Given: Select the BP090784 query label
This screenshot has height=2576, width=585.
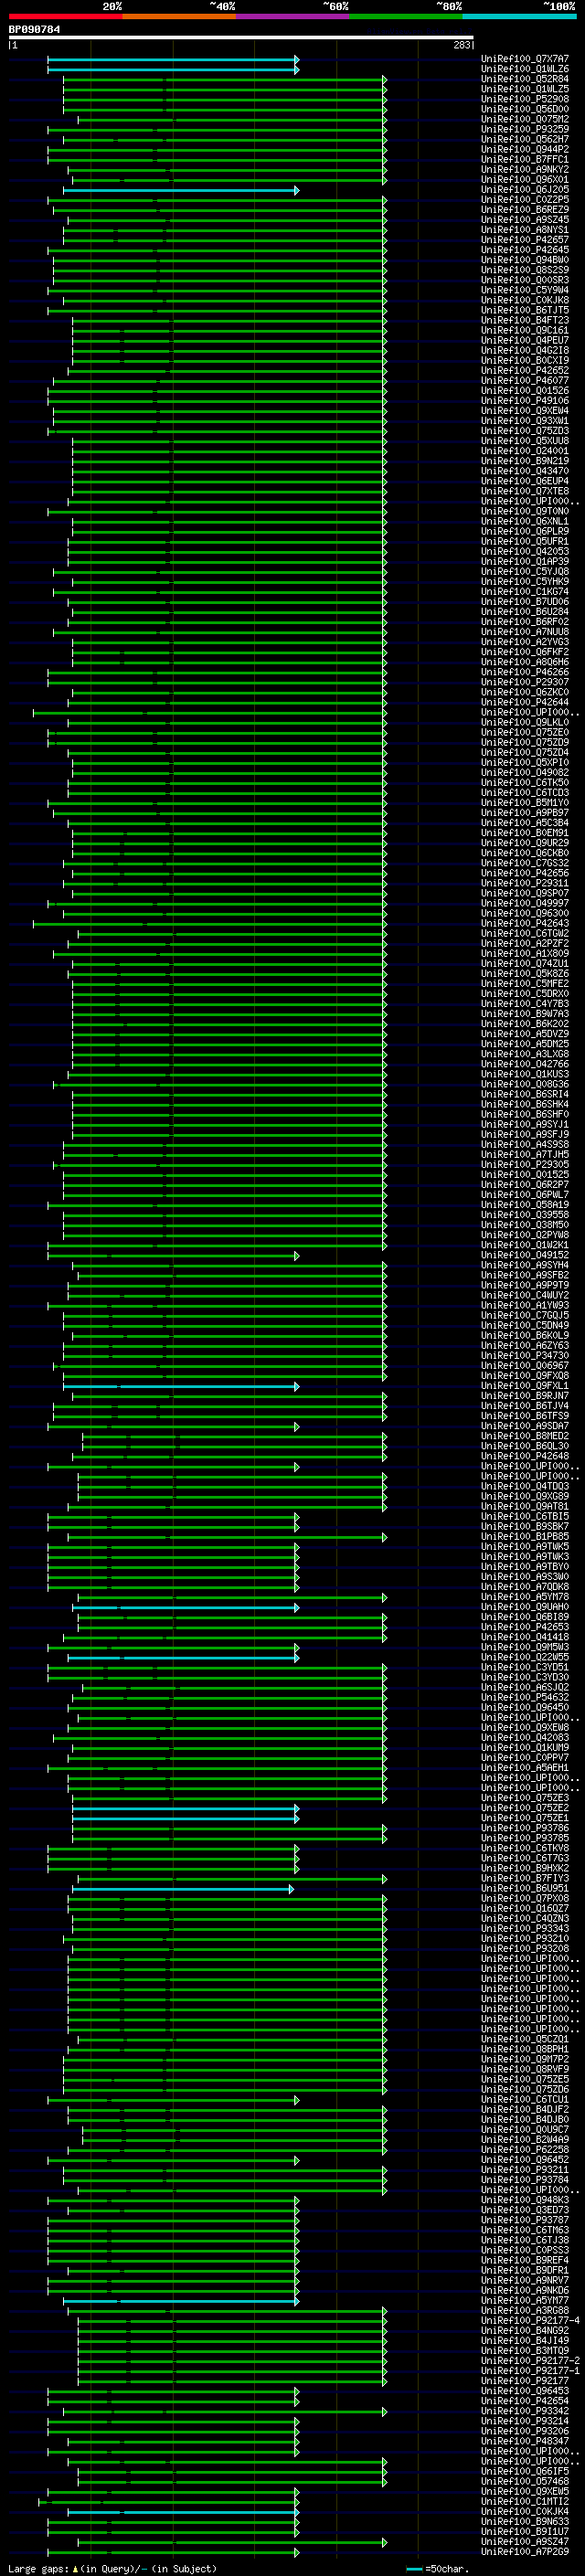Looking at the screenshot, I should point(34,29).
